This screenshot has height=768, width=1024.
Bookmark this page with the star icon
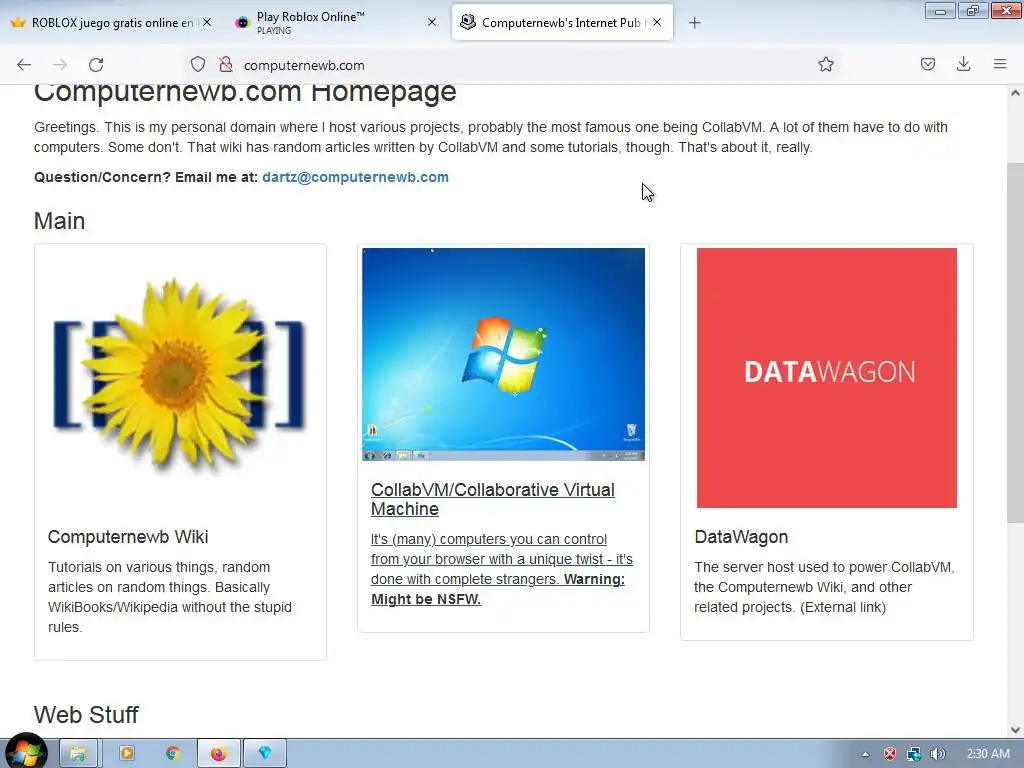(x=825, y=64)
